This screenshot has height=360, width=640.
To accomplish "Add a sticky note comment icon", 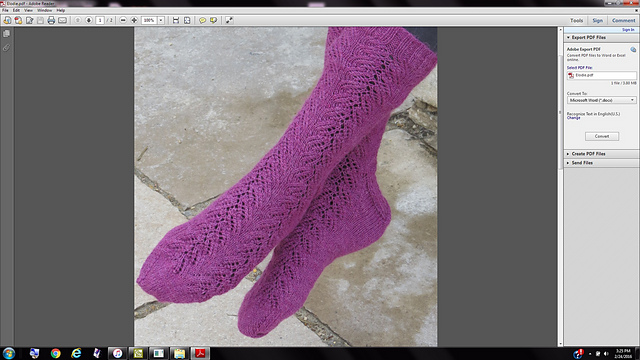I will [202, 20].
